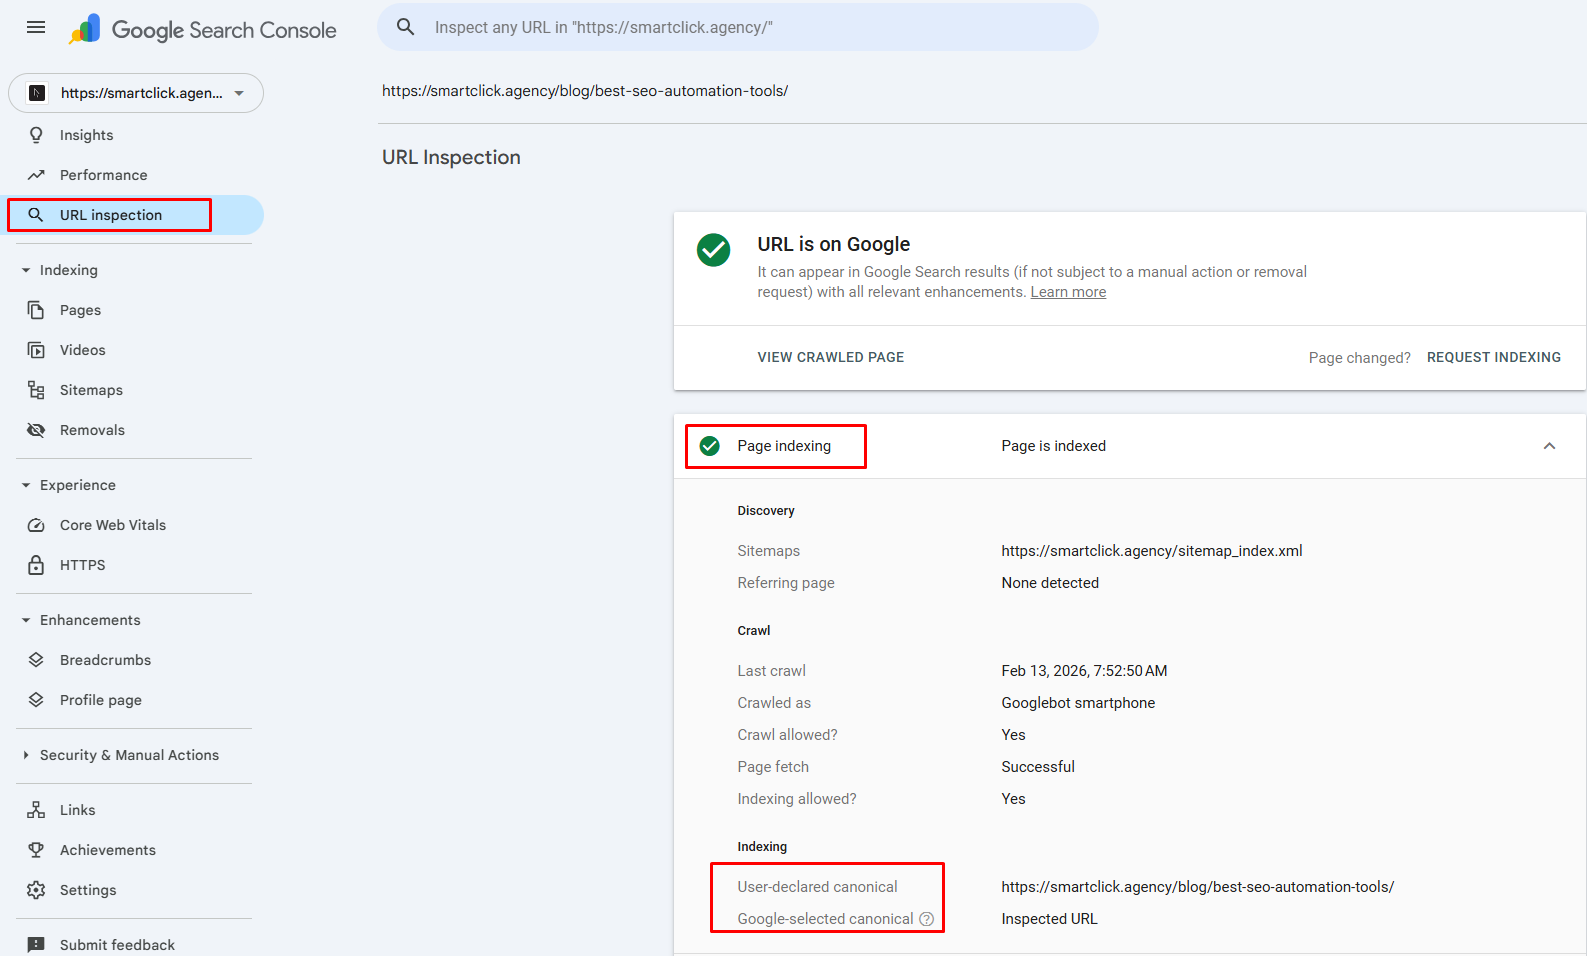Viewport: 1587px width, 956px height.
Task: Click VIEW CRAWLED PAGE
Action: click(831, 357)
